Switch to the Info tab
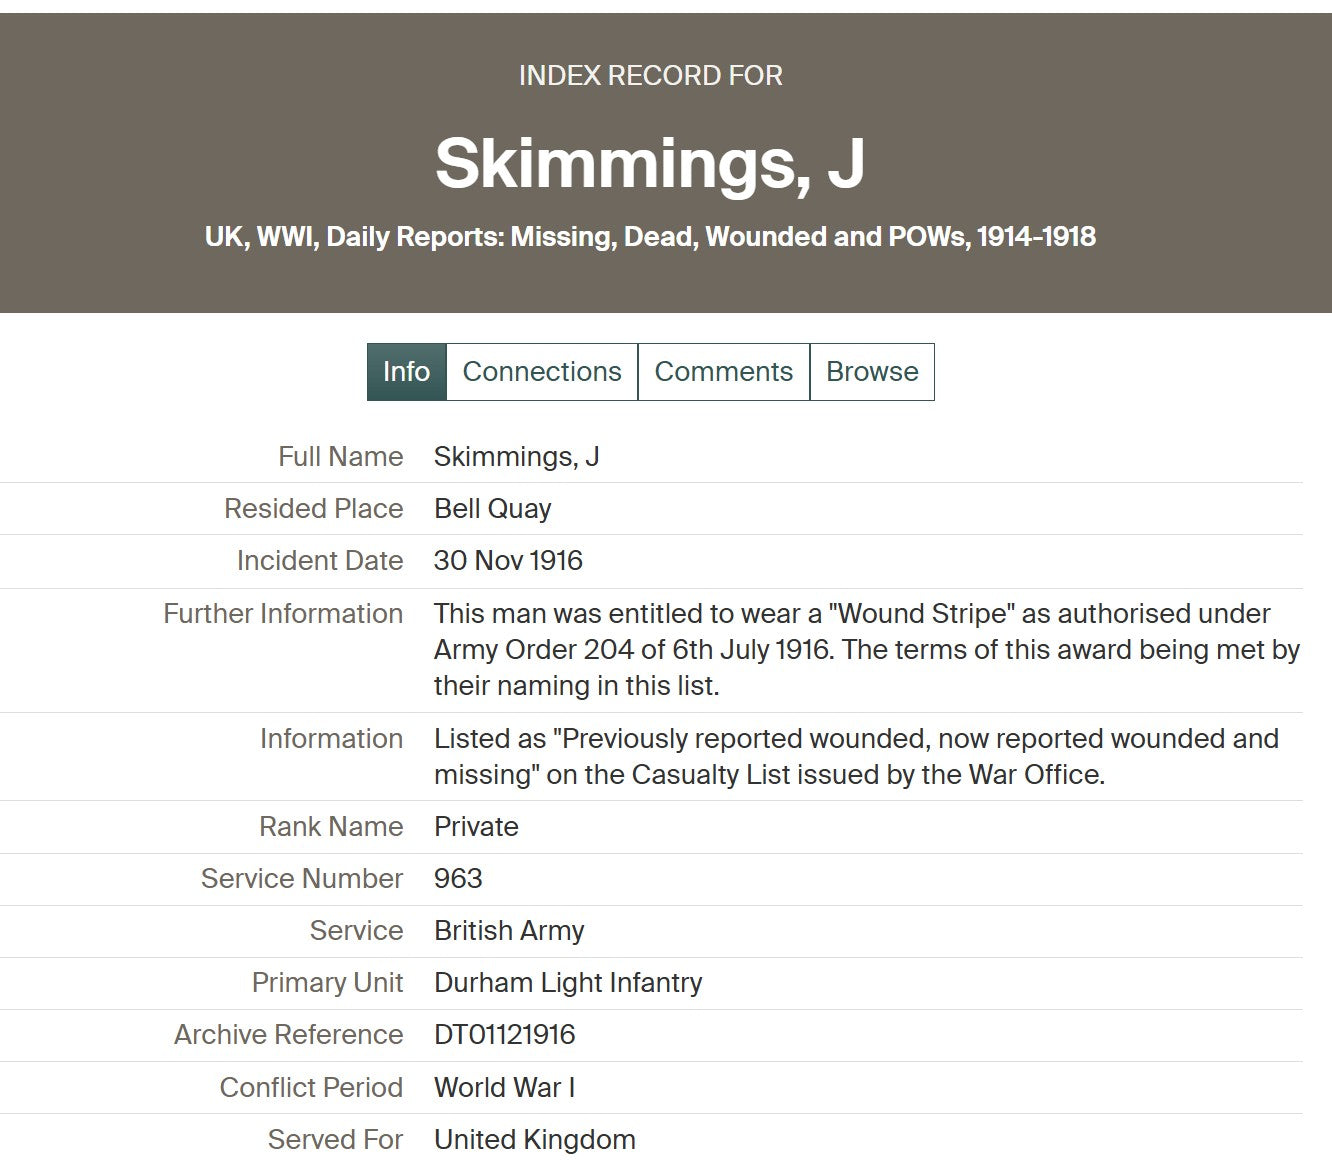The height and width of the screenshot is (1160, 1332). point(406,372)
